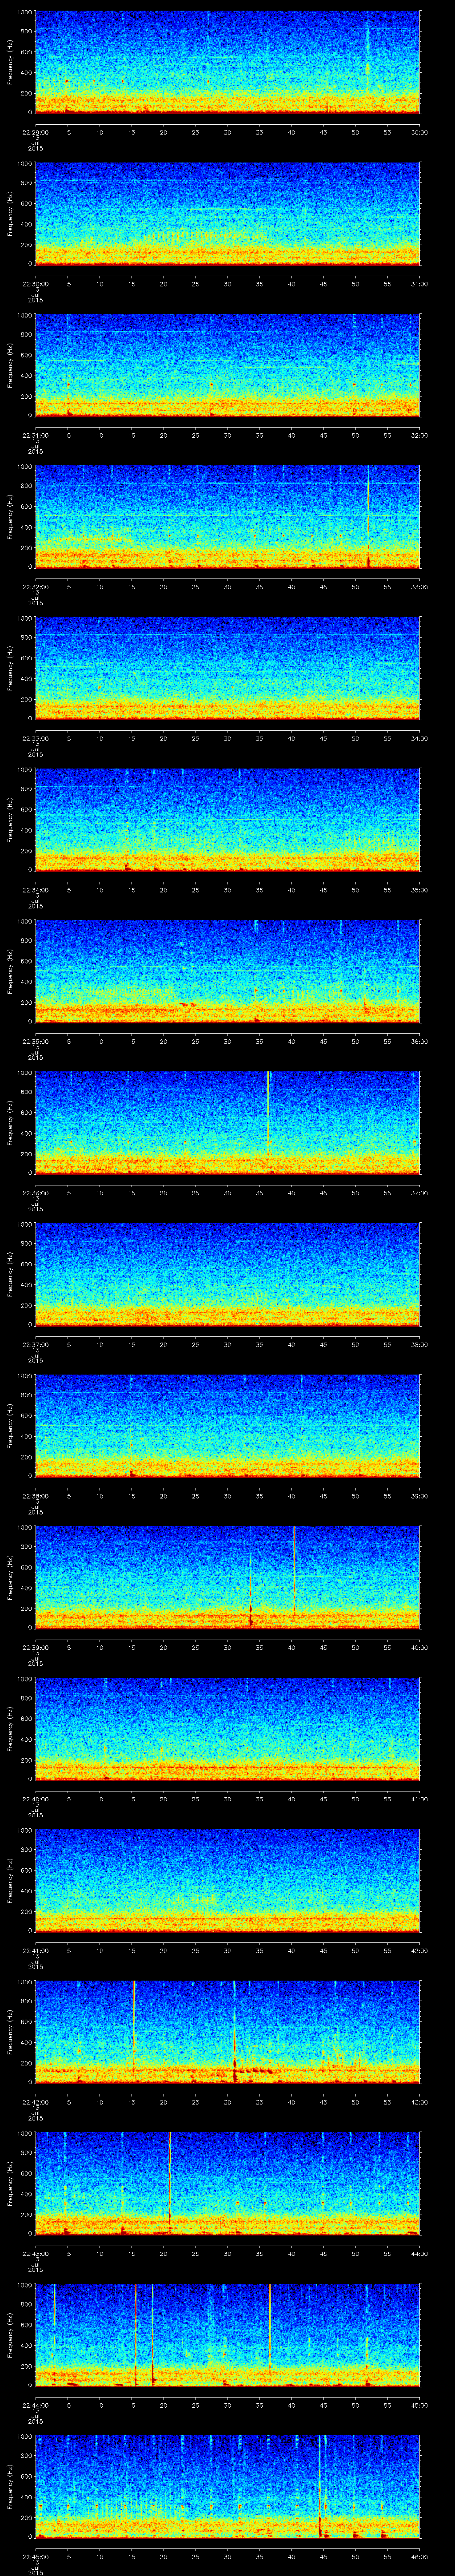Click the "1000" frequency tick of the 22:29:00 spectrogram

click(24, 12)
